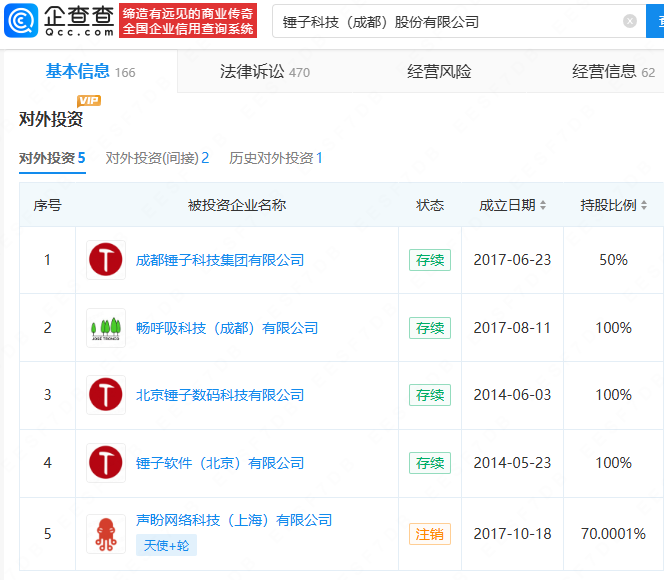This screenshot has width=664, height=580.
Task: Open the 声盼网络科技（上海）有限公司 link
Action: (x=234, y=520)
